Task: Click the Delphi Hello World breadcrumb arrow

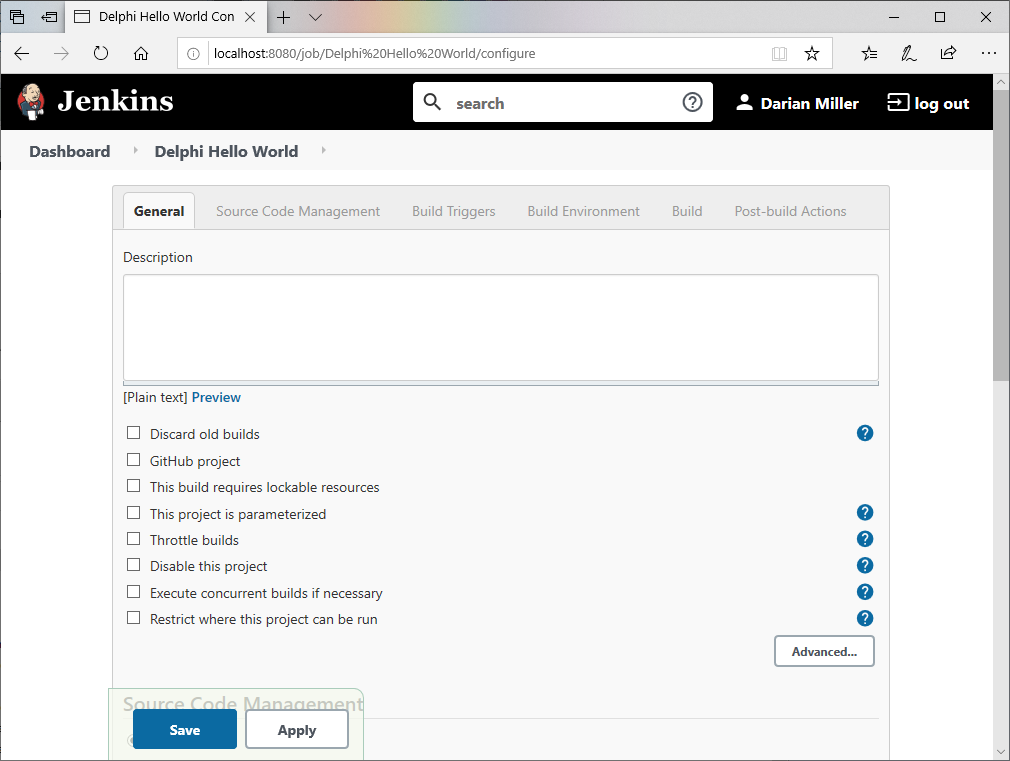Action: coord(322,151)
